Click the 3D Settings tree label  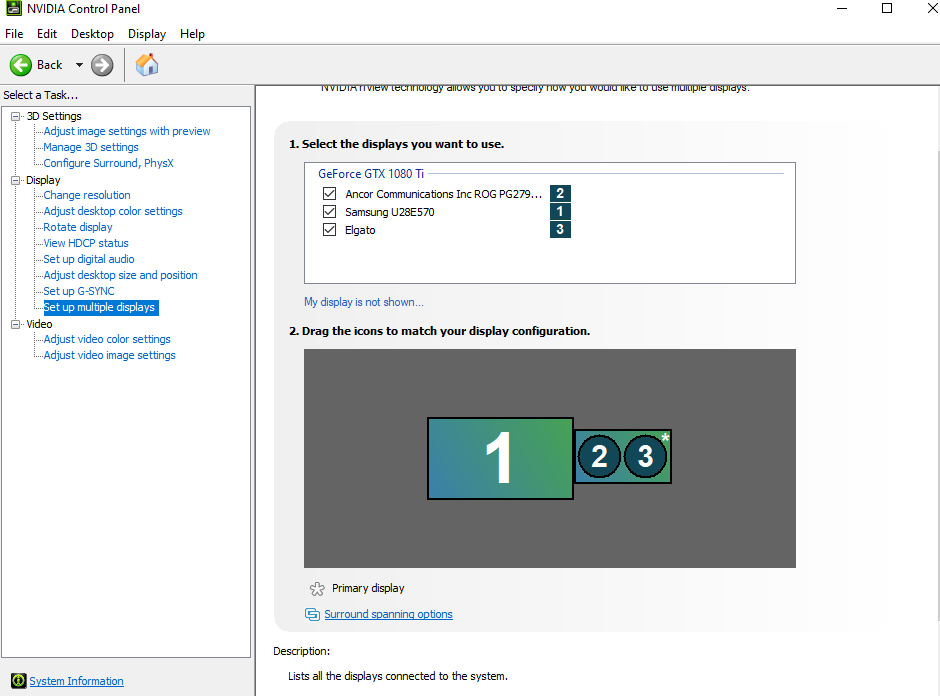[54, 116]
